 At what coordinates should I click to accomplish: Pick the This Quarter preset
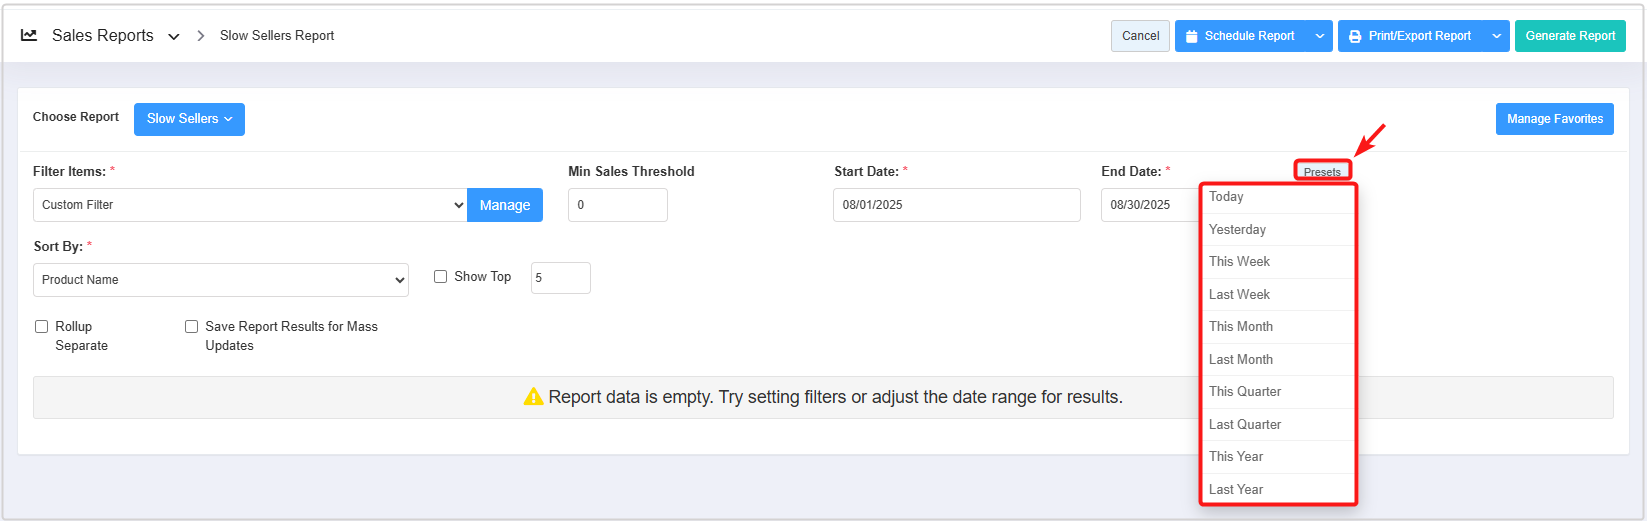tap(1244, 392)
